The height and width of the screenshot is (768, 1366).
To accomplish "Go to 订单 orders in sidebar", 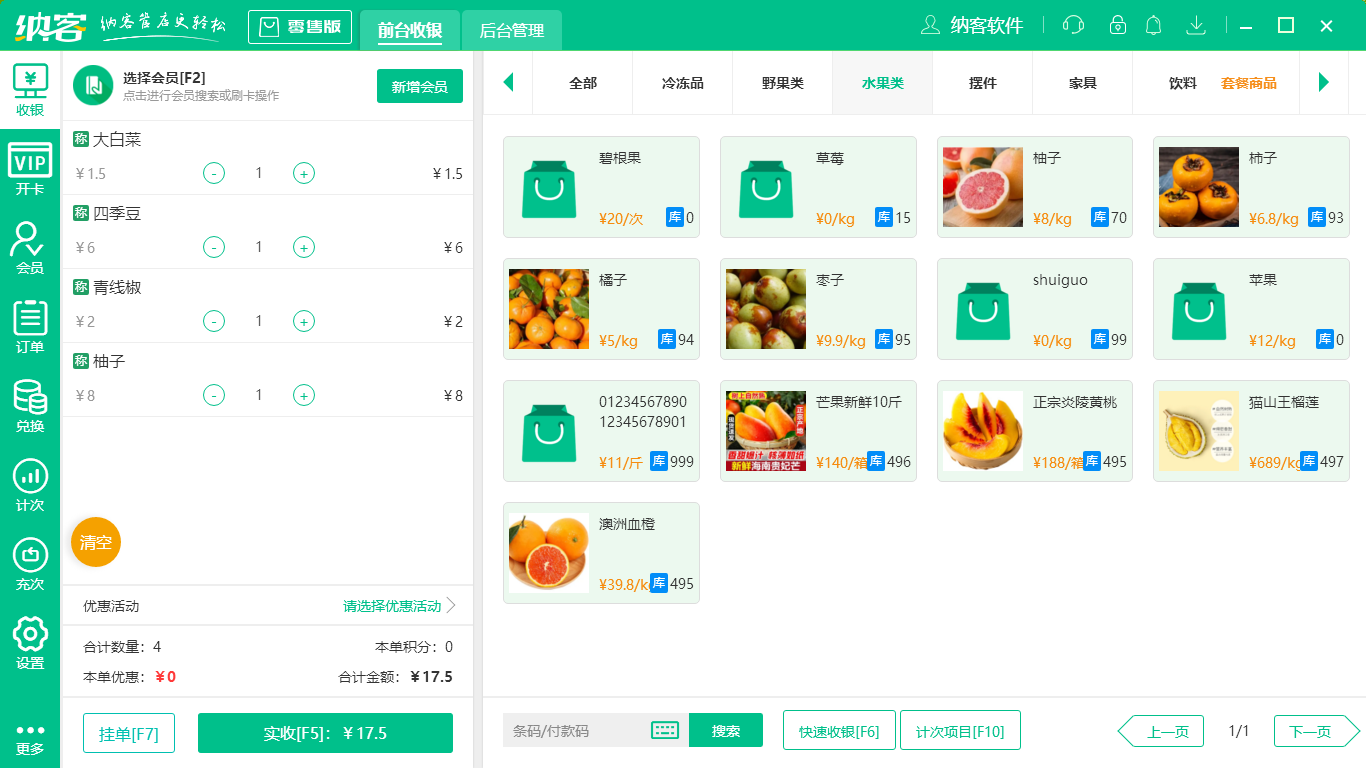I will pyautogui.click(x=30, y=326).
